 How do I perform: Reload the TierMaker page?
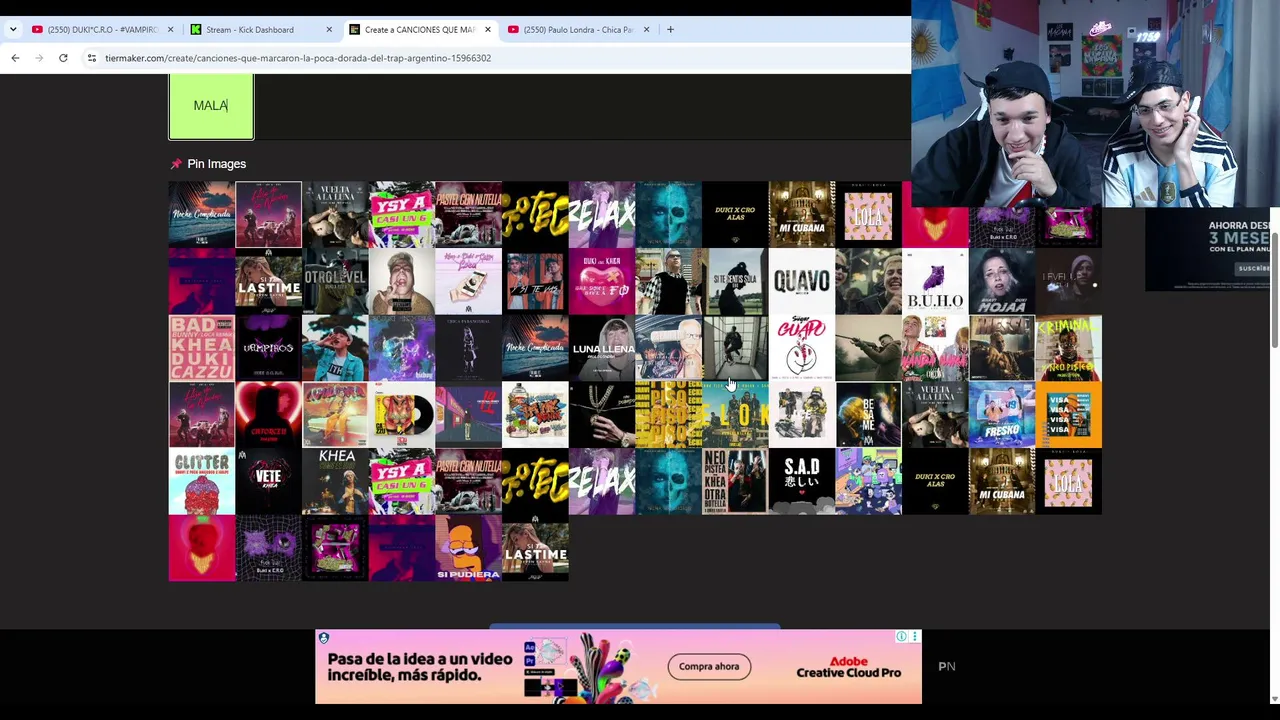63,58
